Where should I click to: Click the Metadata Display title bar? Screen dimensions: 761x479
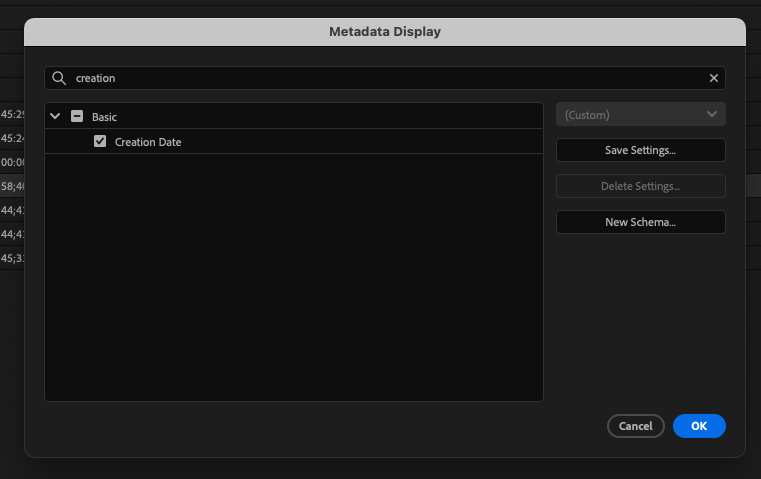tap(385, 32)
